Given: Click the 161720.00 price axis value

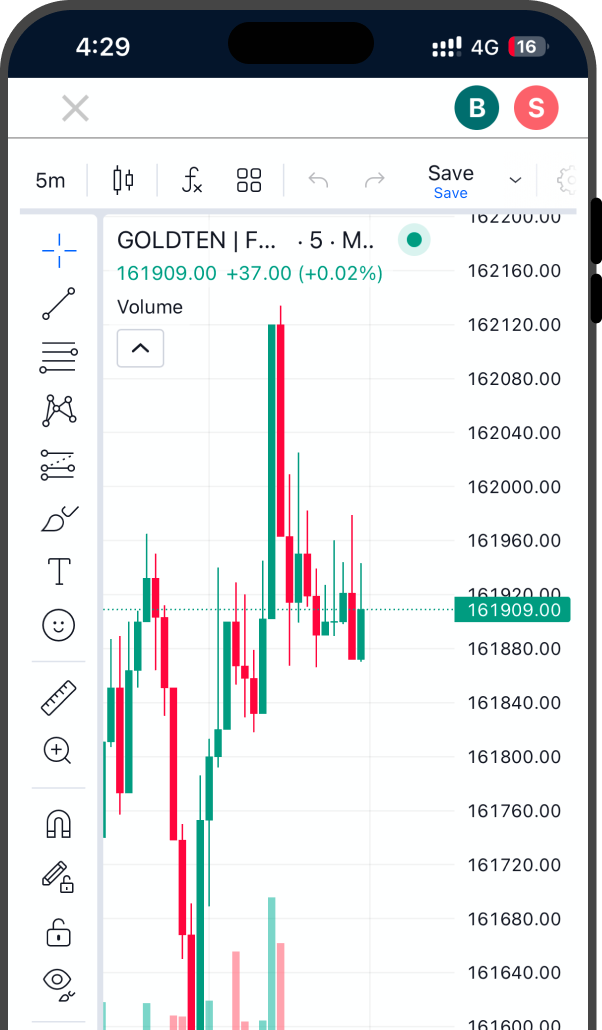Looking at the screenshot, I should [515, 864].
